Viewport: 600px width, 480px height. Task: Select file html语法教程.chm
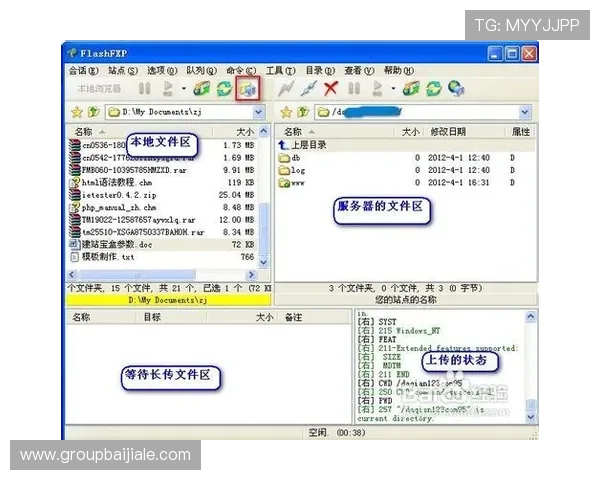coord(163,183)
